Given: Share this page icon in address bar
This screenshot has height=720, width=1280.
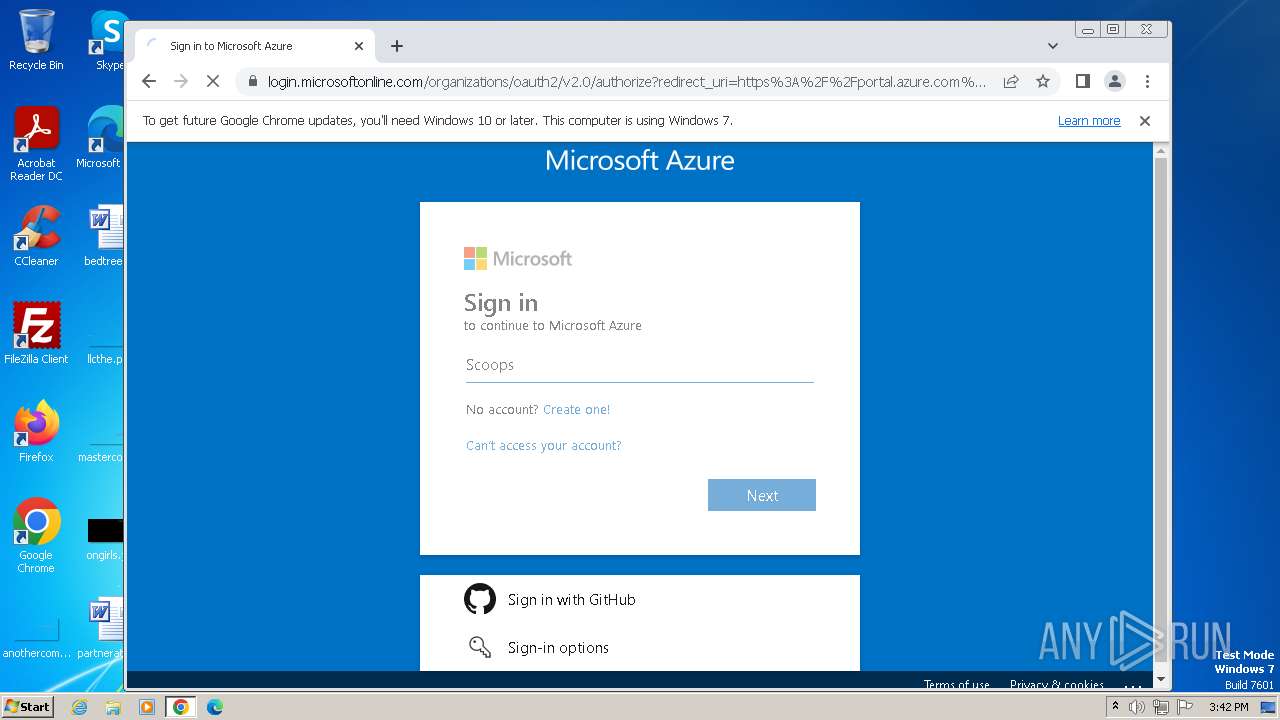Looking at the screenshot, I should coord(1011,82).
